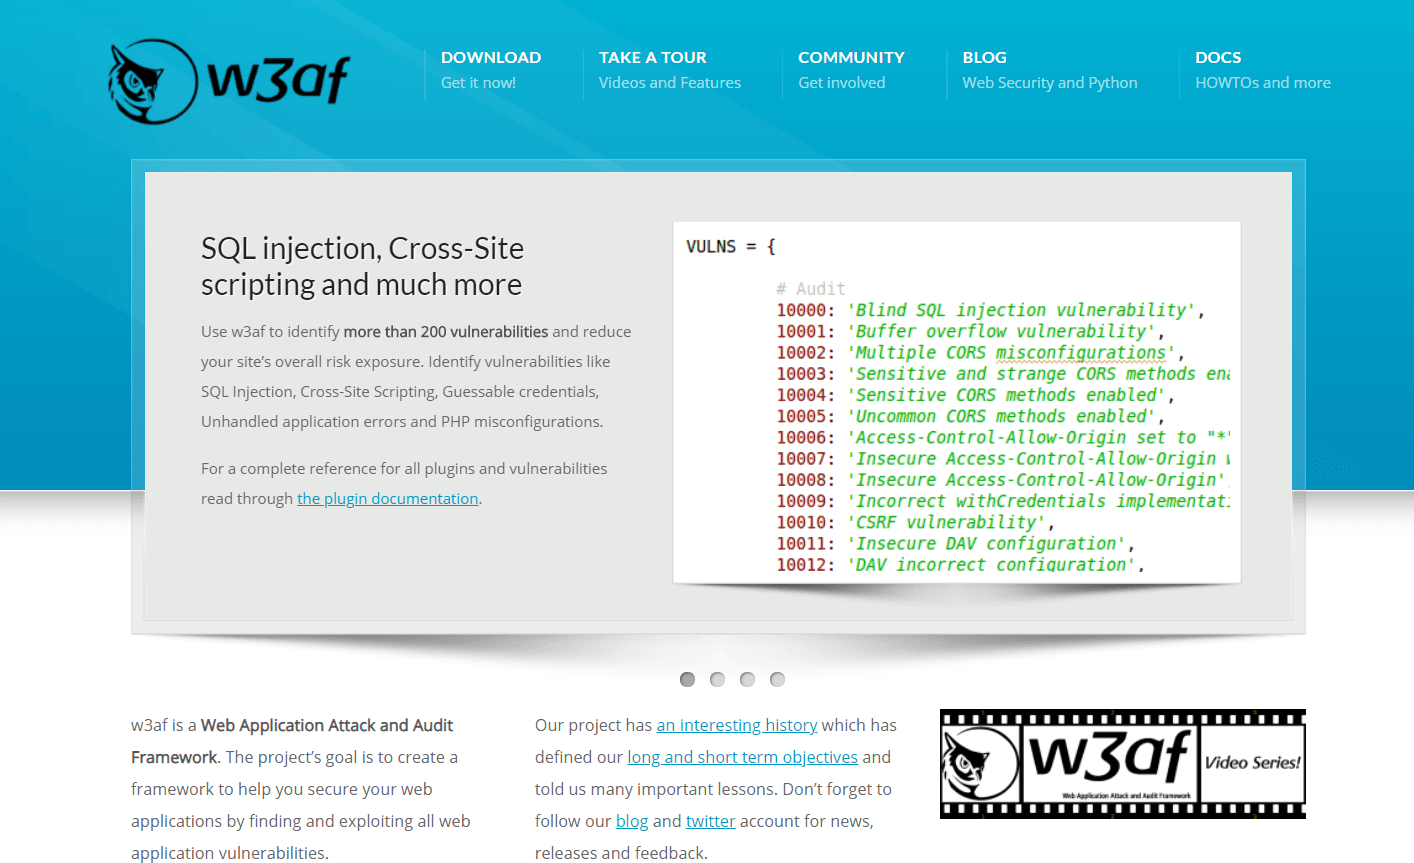The height and width of the screenshot is (863, 1414).
Task: Click code line 10005 Uncommon CORS methods
Action: [970, 416]
